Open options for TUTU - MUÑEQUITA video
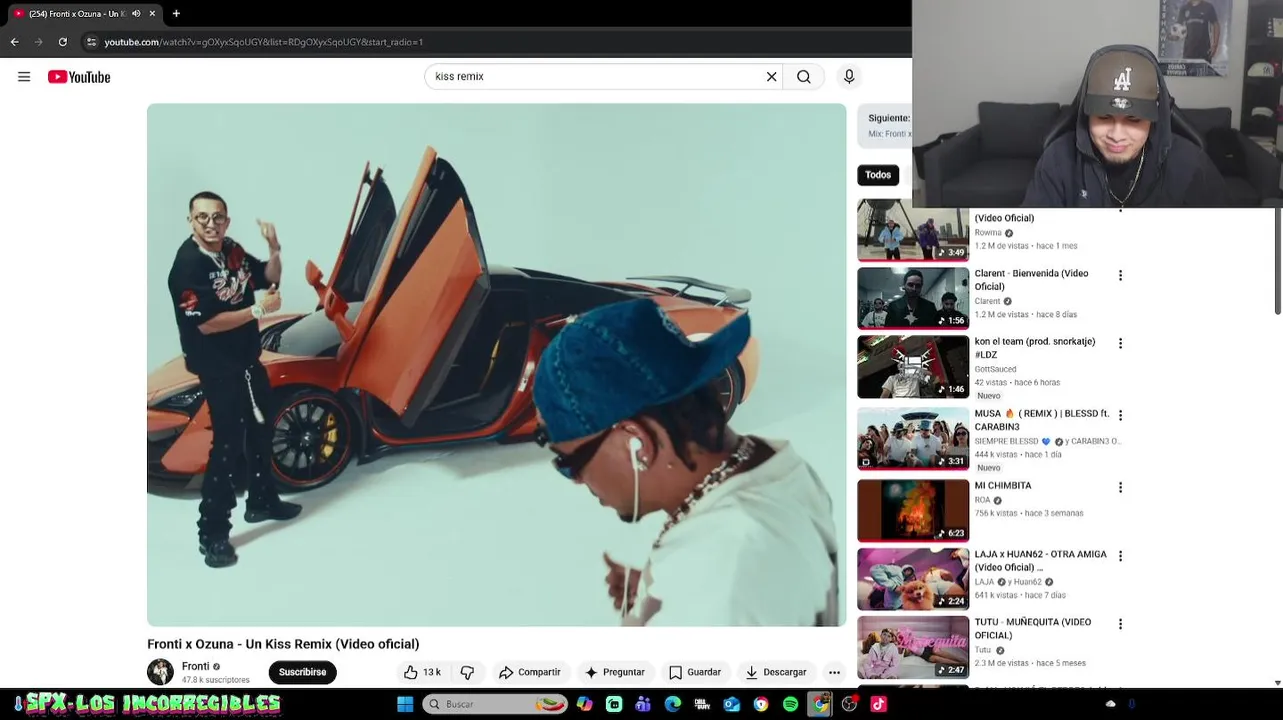 click(x=1120, y=624)
